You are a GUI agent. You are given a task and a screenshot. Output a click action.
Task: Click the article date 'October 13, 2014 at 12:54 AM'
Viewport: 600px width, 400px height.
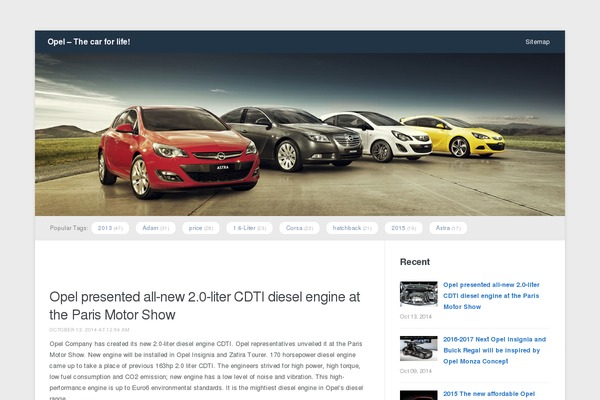89,330
